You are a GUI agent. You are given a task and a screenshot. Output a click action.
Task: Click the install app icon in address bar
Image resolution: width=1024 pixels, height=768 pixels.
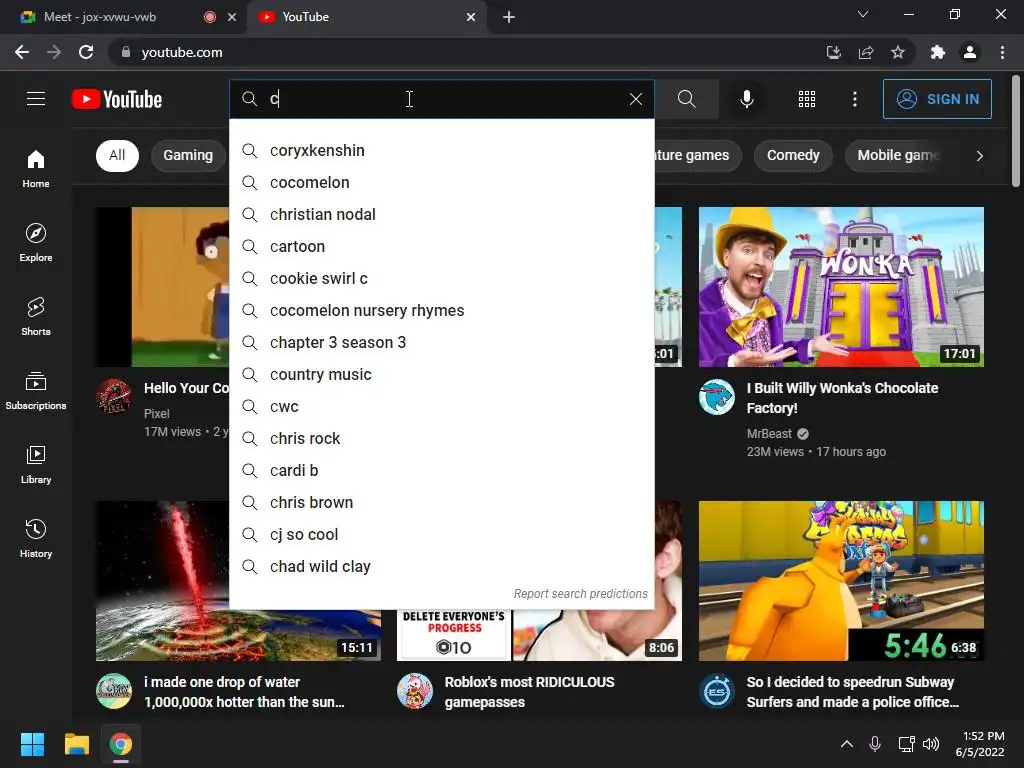tap(833, 52)
